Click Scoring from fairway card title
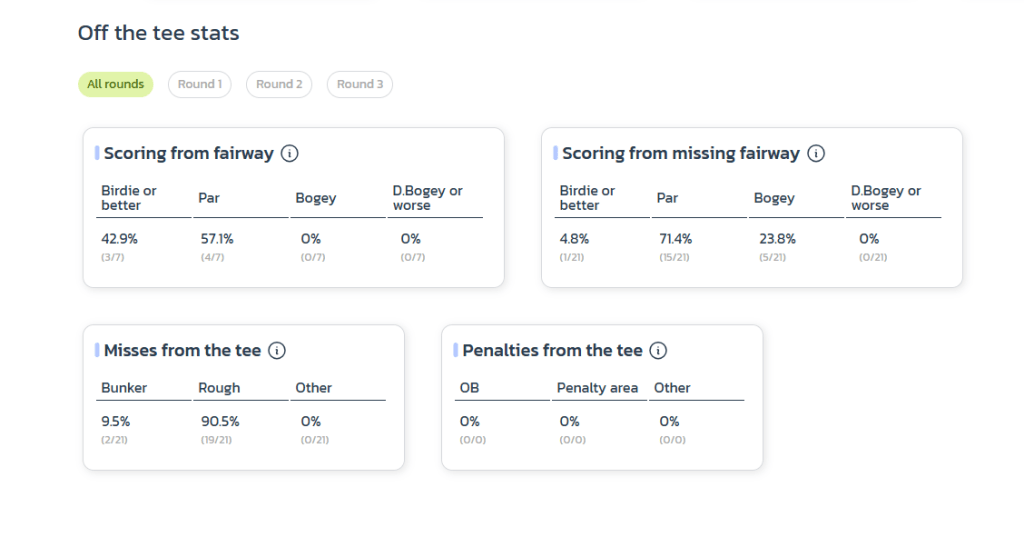 point(188,154)
